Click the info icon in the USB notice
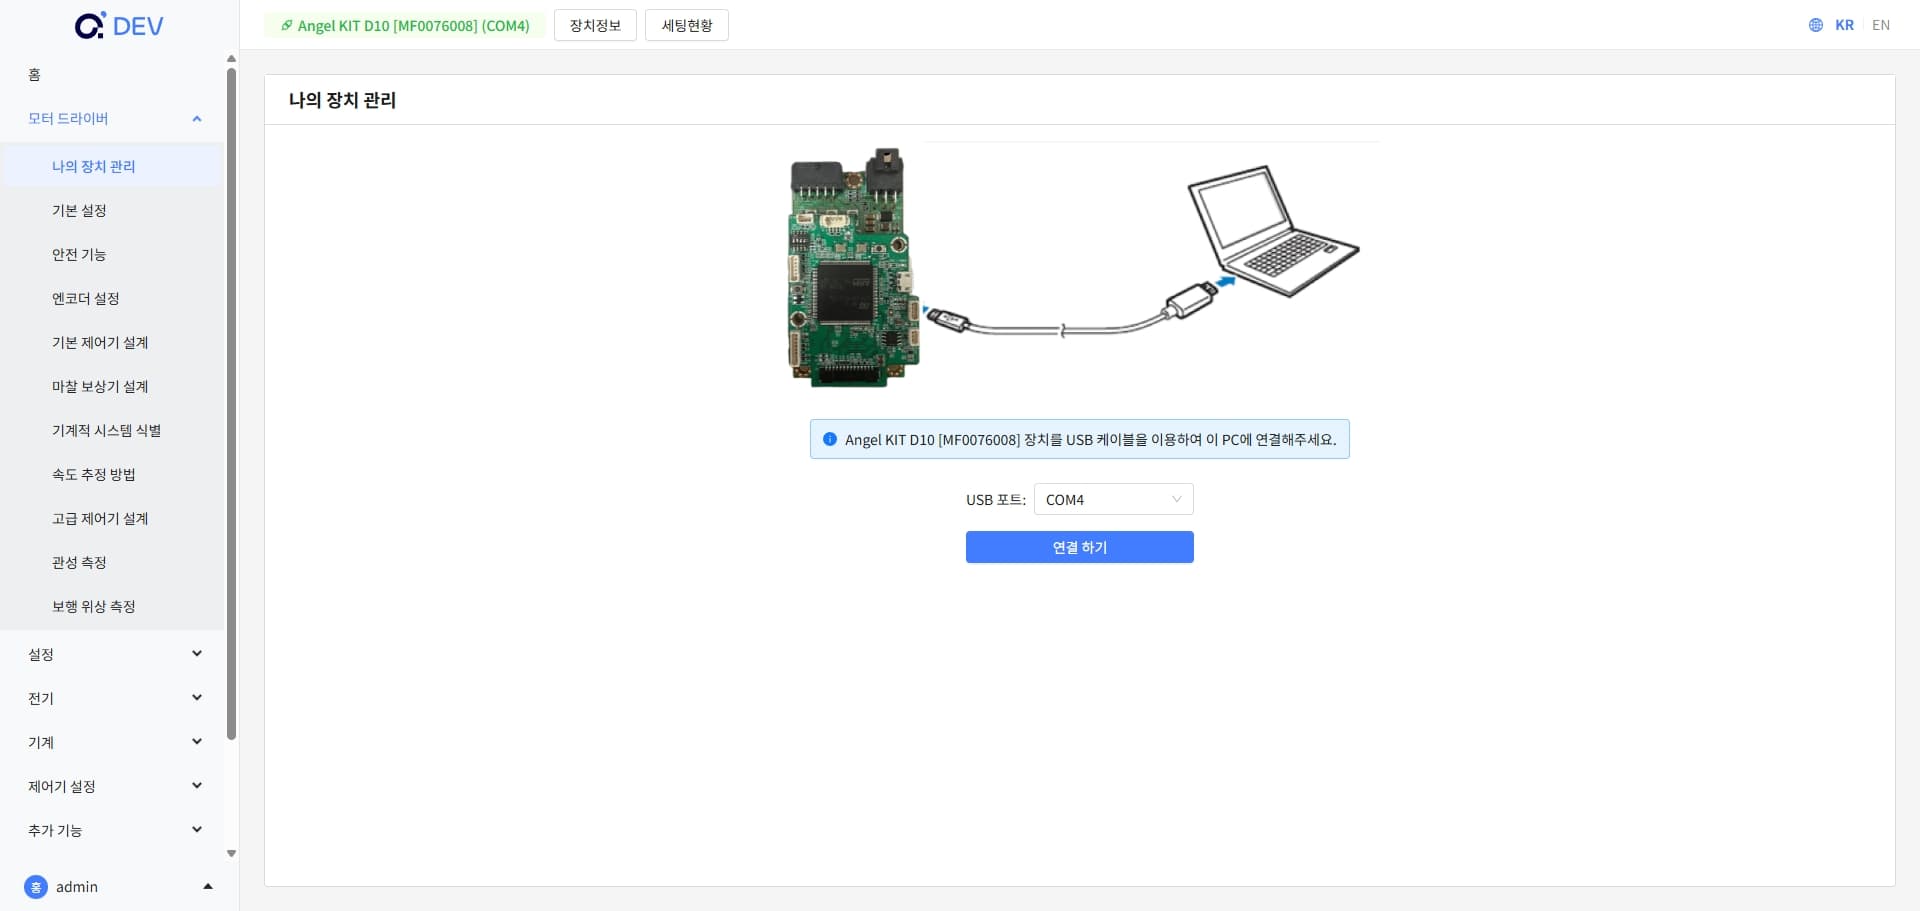Screen dimensions: 1920x911 [x=829, y=439]
